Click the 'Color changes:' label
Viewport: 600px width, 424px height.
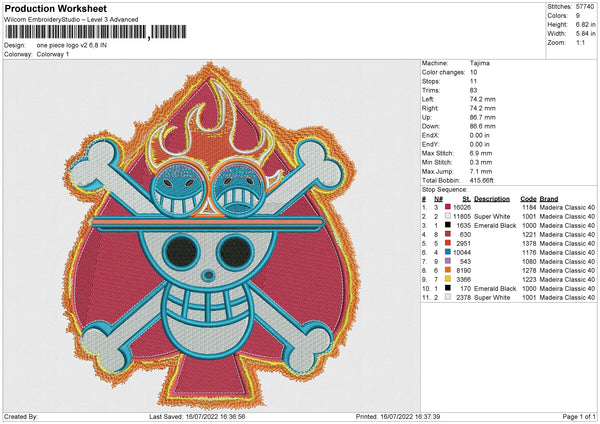click(x=443, y=72)
